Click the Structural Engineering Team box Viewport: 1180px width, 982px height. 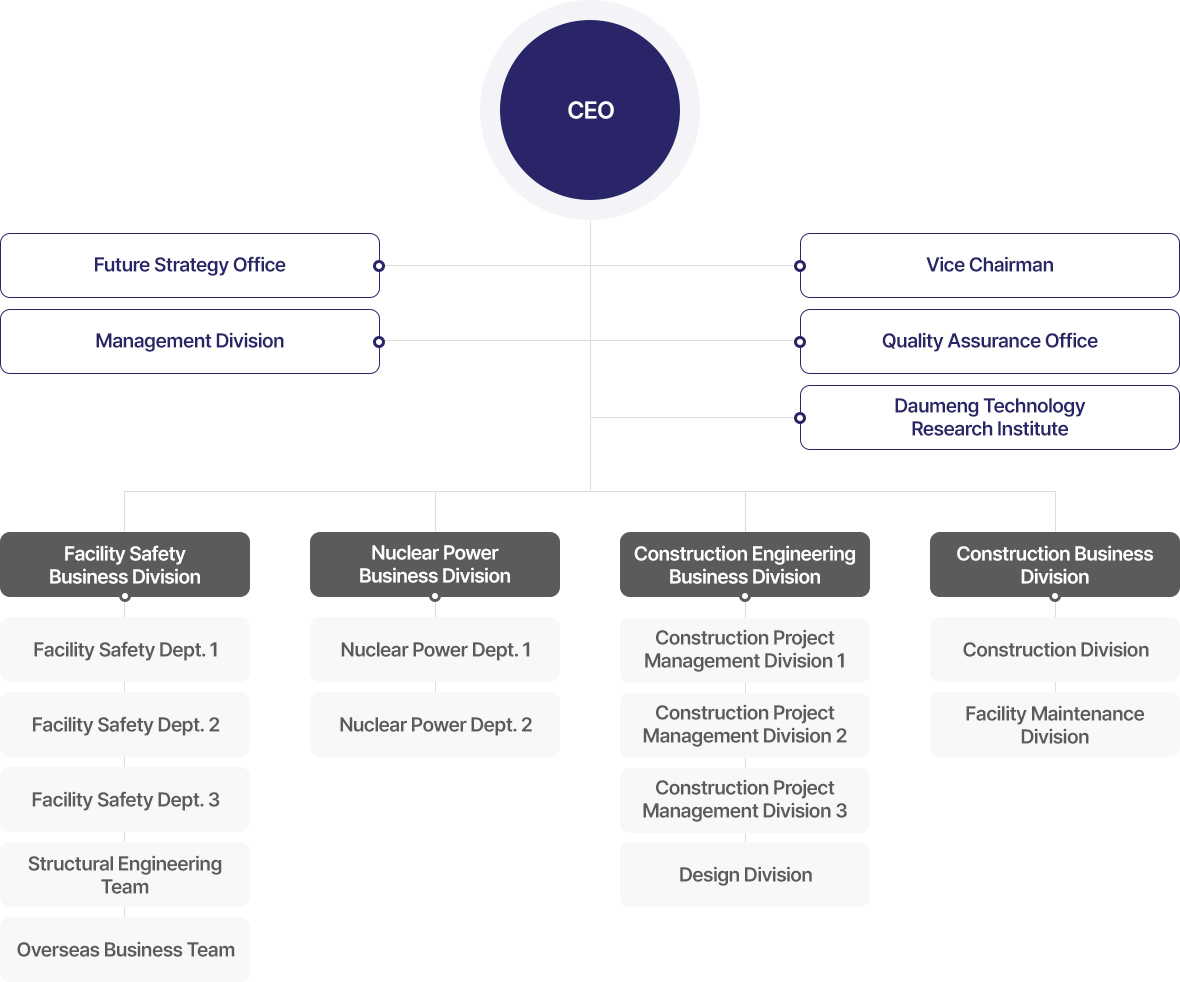coord(125,875)
